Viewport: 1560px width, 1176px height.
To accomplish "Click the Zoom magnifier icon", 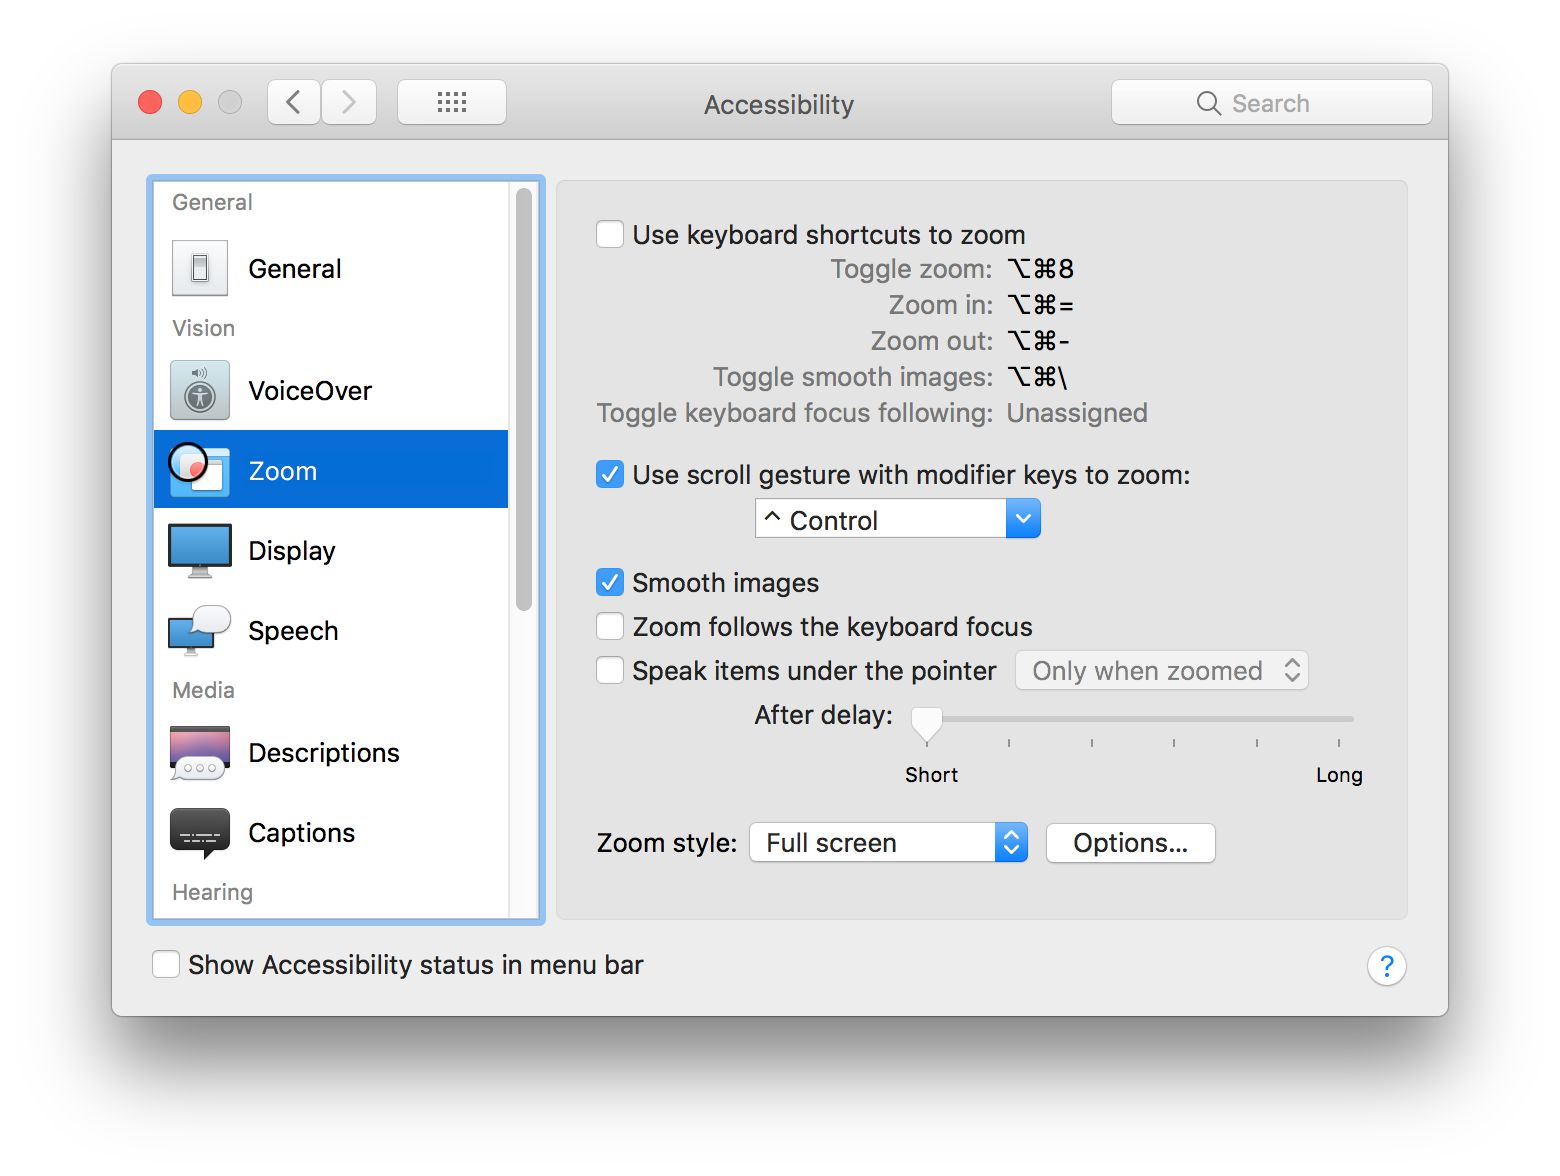I will pyautogui.click(x=199, y=469).
